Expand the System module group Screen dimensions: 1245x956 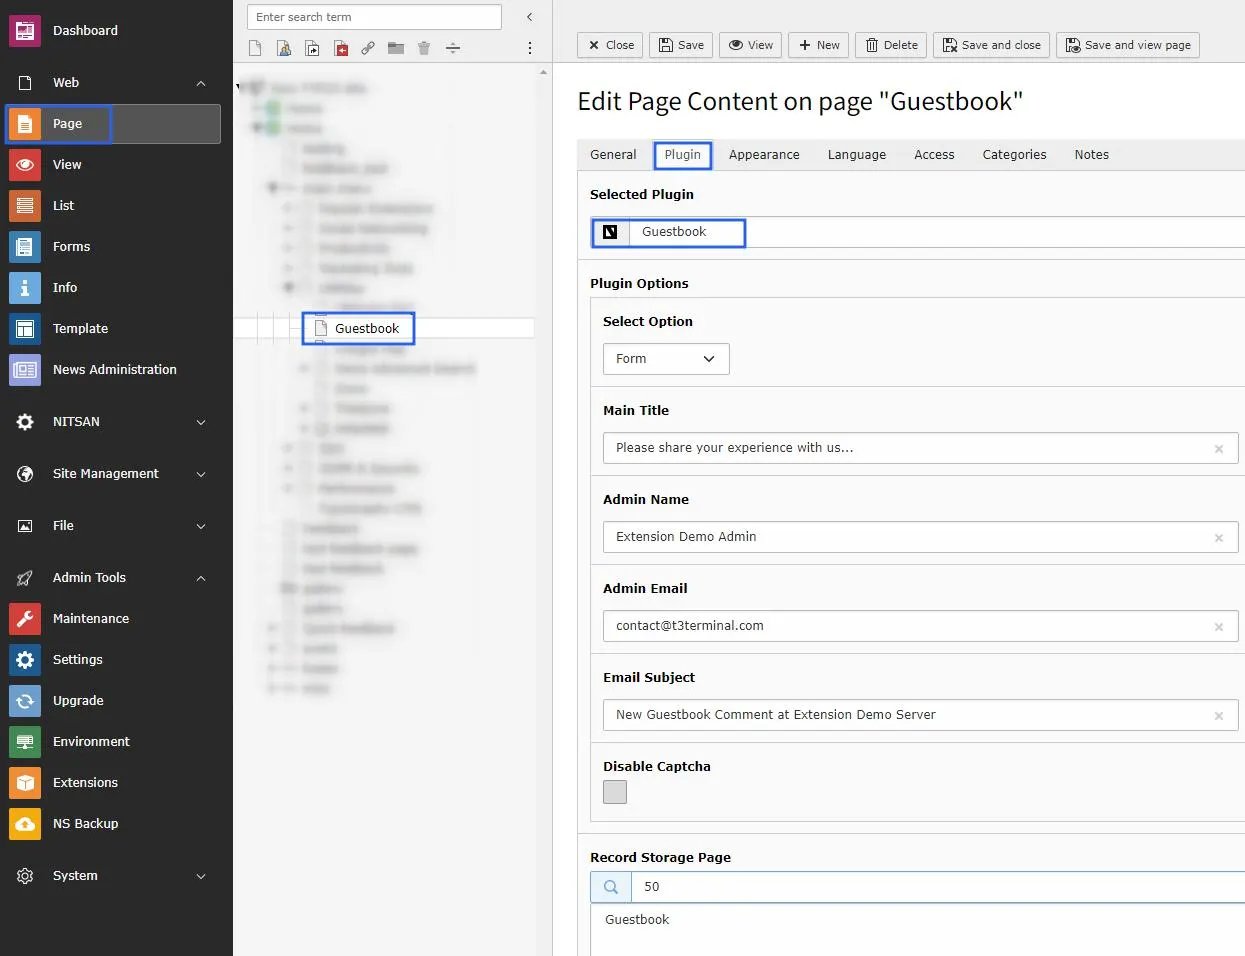201,876
